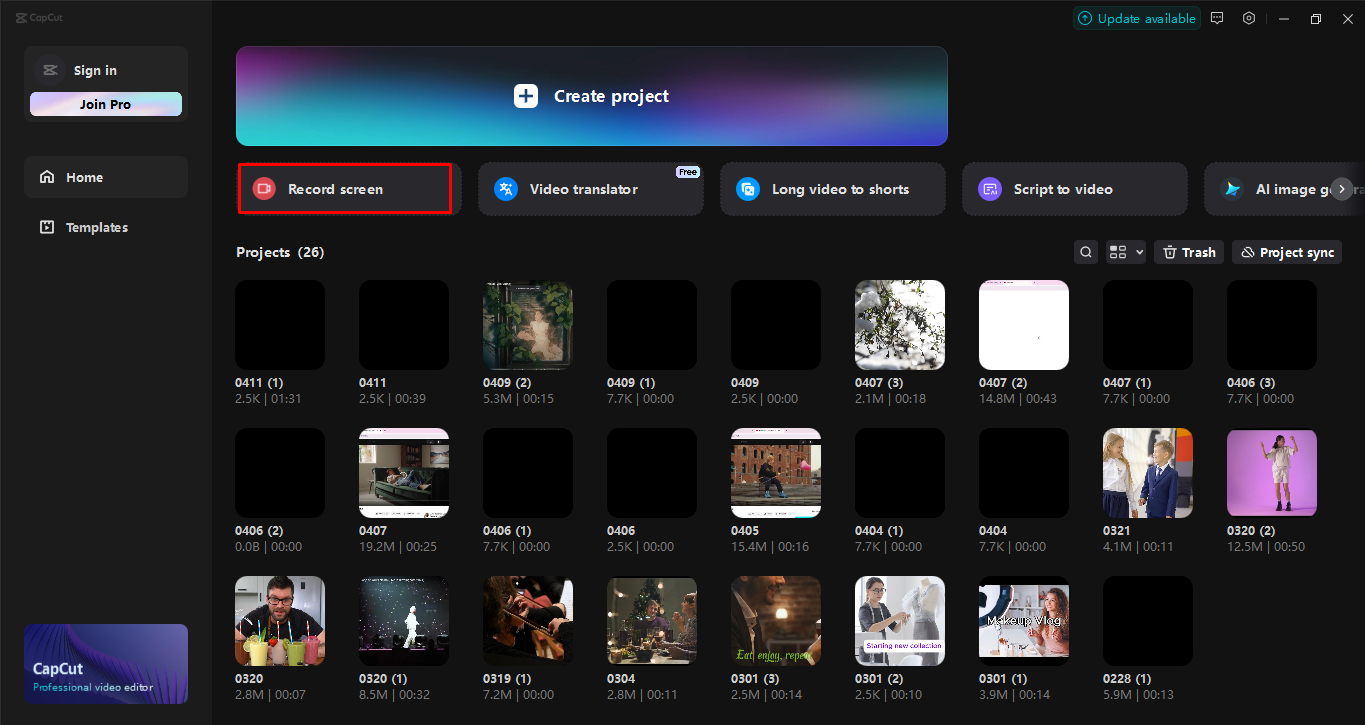Viewport: 1365px width, 725px height.
Task: Sign in to your CapCut account
Action: tap(95, 69)
